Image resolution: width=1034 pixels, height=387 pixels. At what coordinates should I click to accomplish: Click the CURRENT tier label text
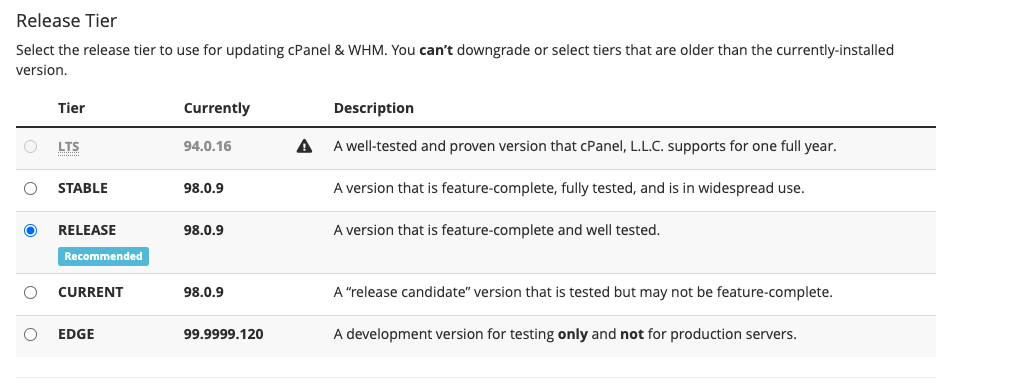click(x=90, y=292)
